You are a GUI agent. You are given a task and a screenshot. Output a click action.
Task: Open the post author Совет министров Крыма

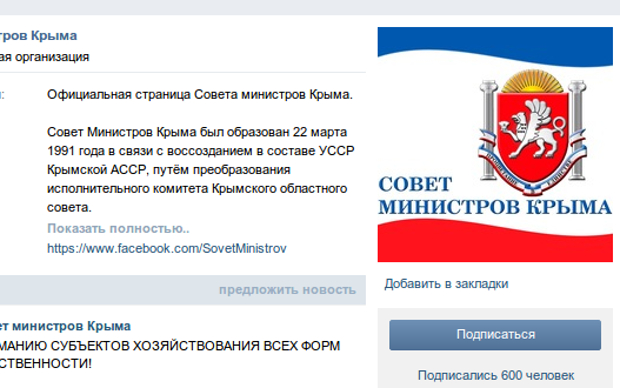click(65, 326)
